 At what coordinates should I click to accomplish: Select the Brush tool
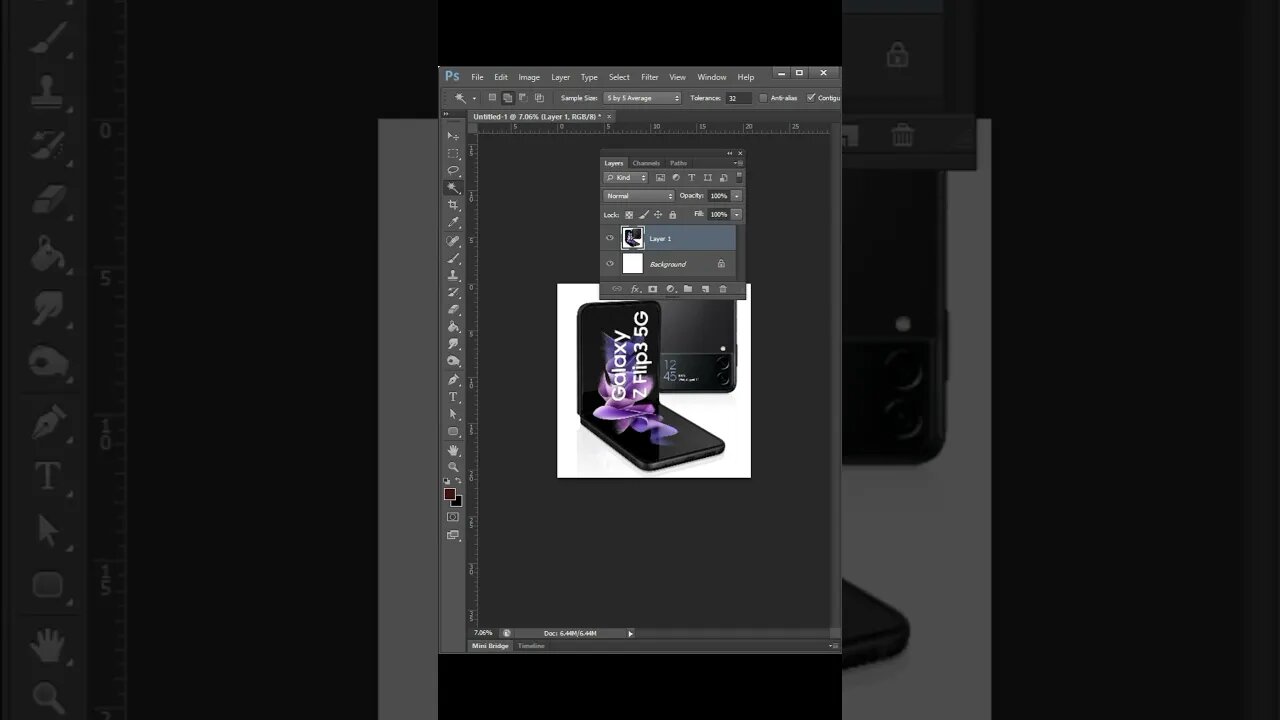(x=453, y=258)
